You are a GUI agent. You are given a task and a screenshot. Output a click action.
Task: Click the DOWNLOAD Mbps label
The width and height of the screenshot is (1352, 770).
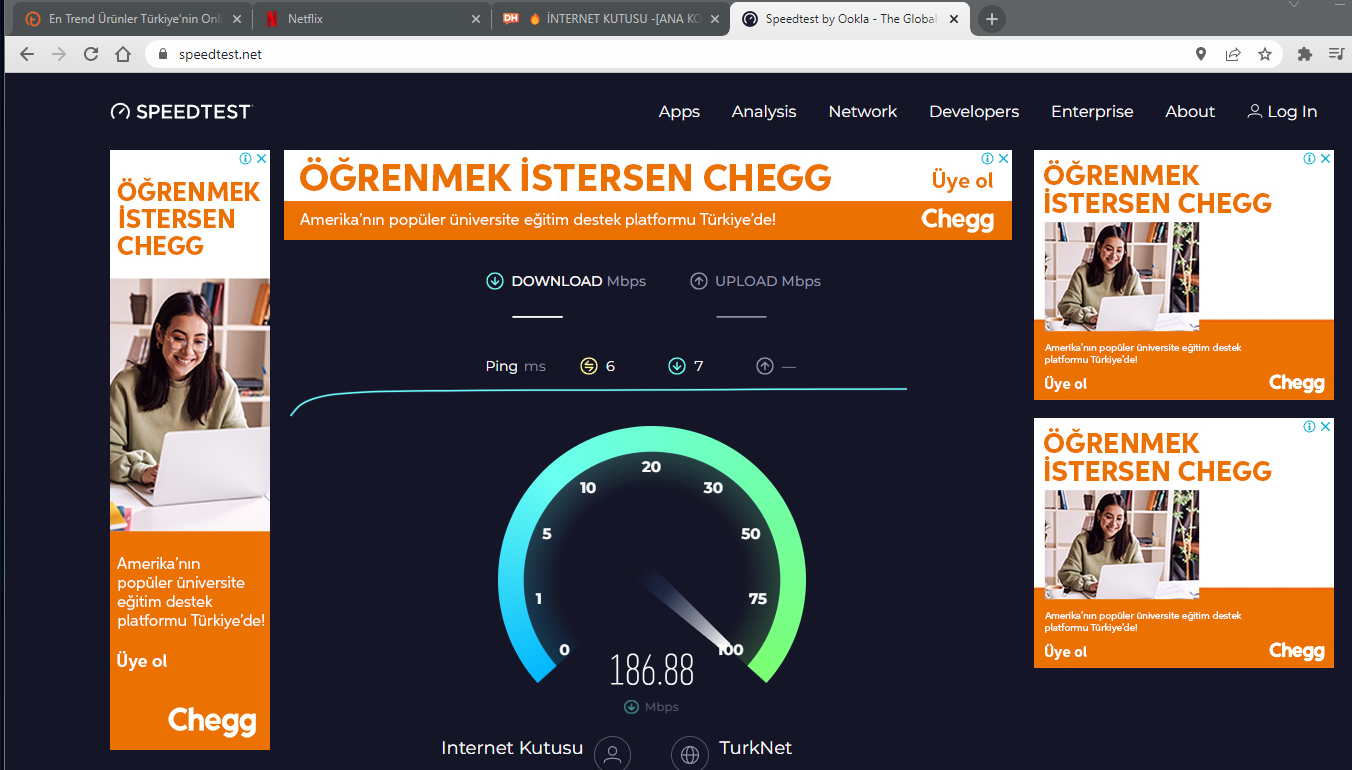point(578,281)
